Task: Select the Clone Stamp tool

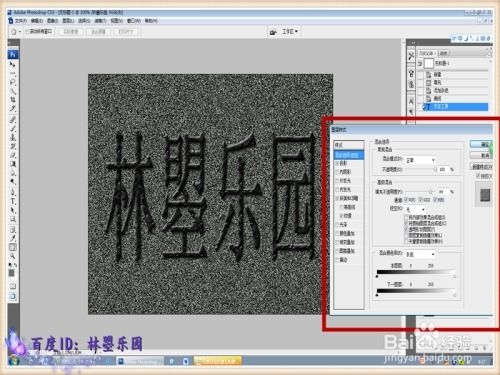Action: 13,137
